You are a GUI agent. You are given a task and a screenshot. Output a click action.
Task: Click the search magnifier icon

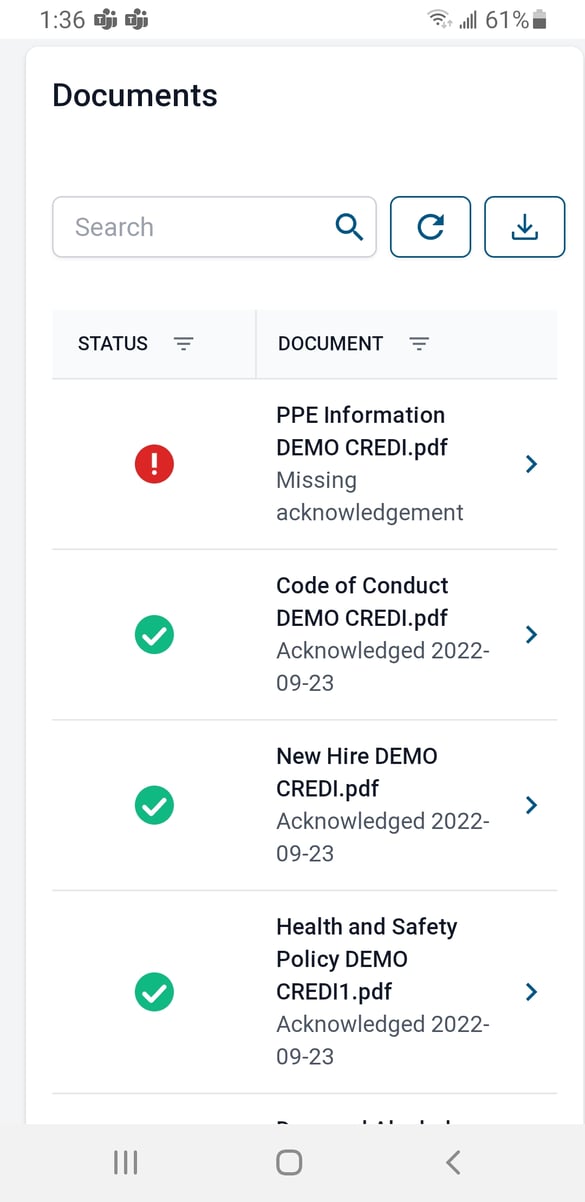(349, 227)
